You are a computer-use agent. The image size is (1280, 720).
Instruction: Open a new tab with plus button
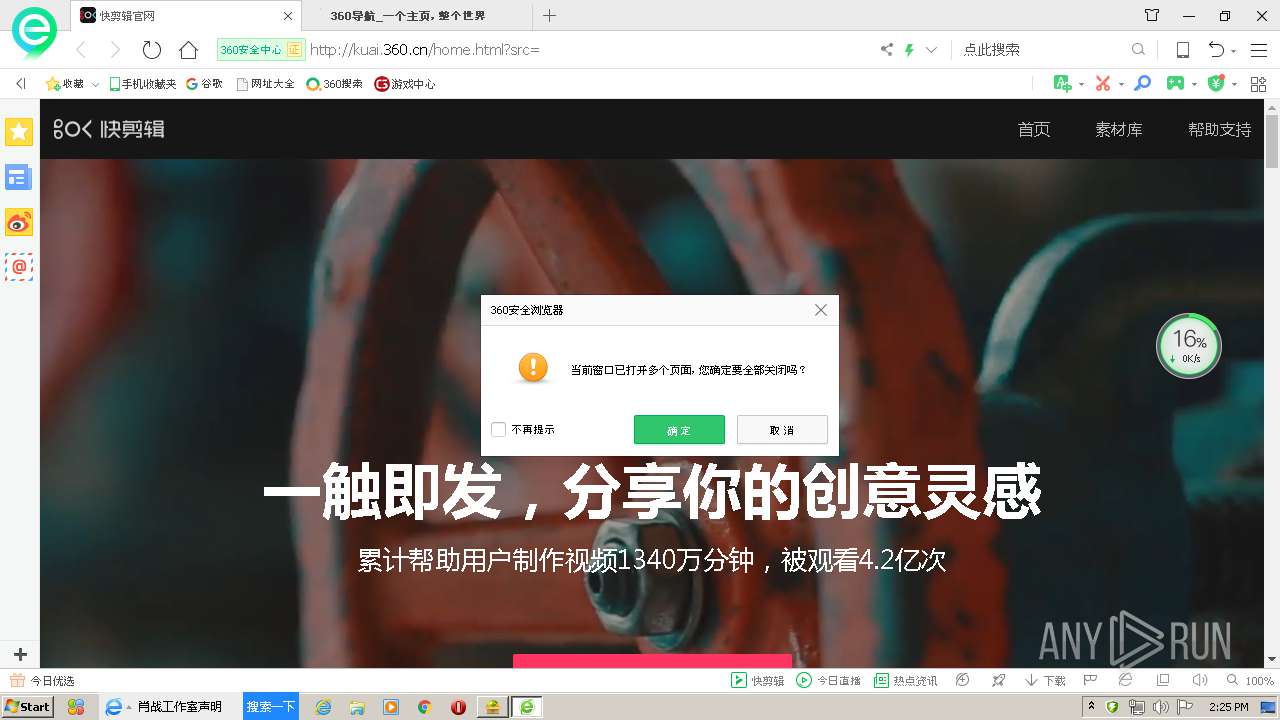click(x=549, y=16)
